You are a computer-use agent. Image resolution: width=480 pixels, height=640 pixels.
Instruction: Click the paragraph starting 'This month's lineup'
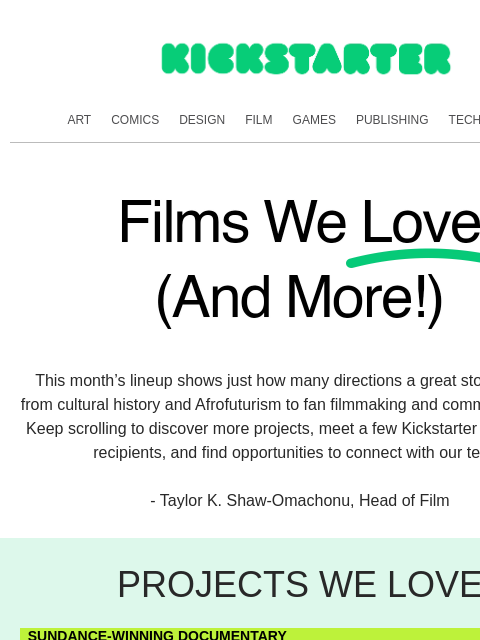(x=250, y=416)
